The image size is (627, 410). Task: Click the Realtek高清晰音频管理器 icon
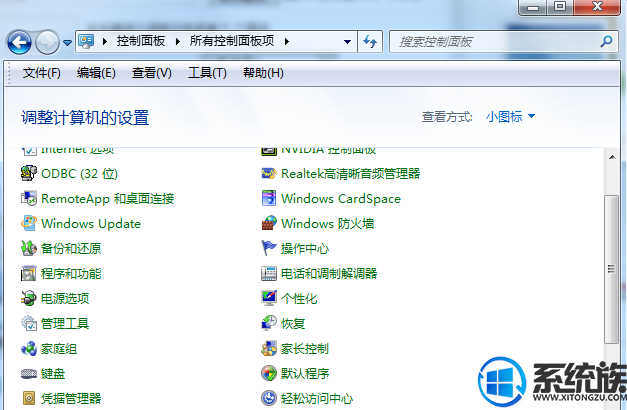[269, 174]
